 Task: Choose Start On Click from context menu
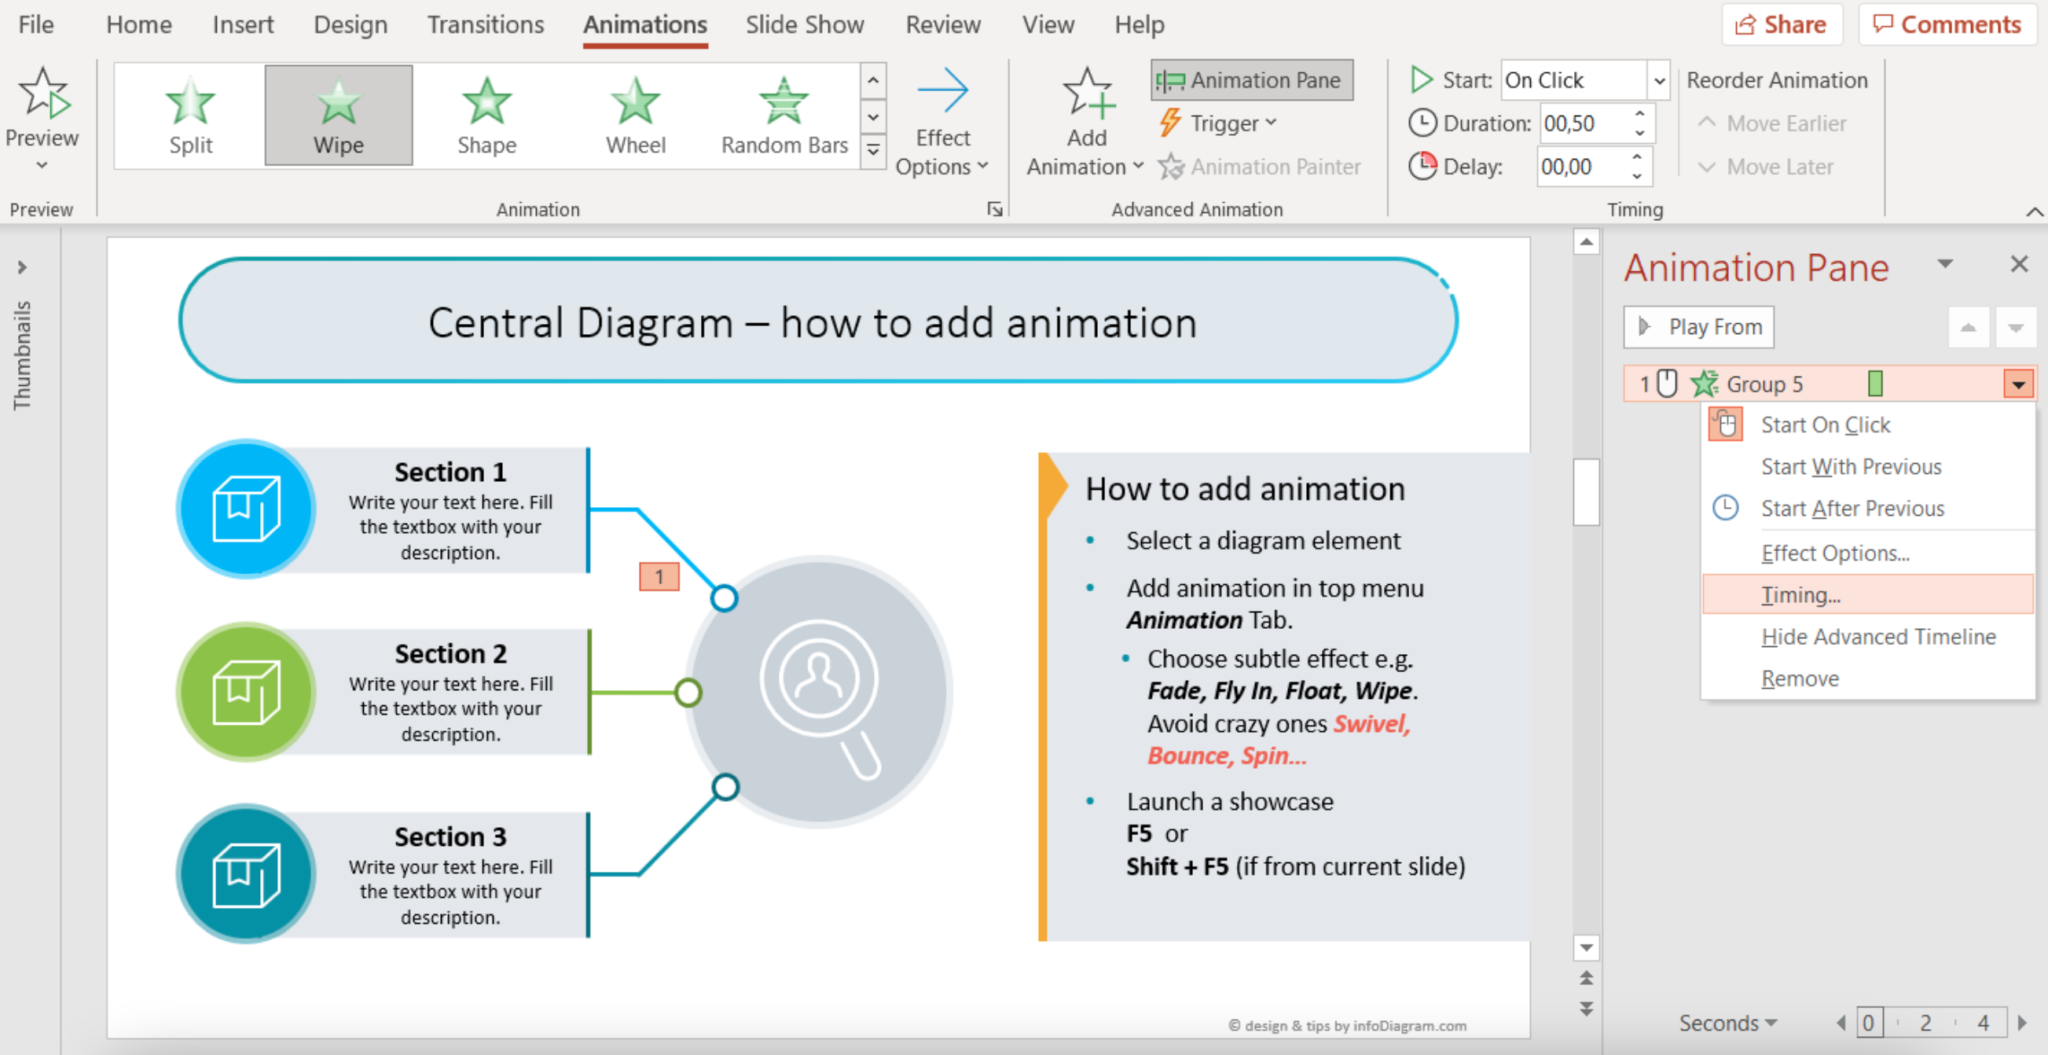click(1826, 424)
